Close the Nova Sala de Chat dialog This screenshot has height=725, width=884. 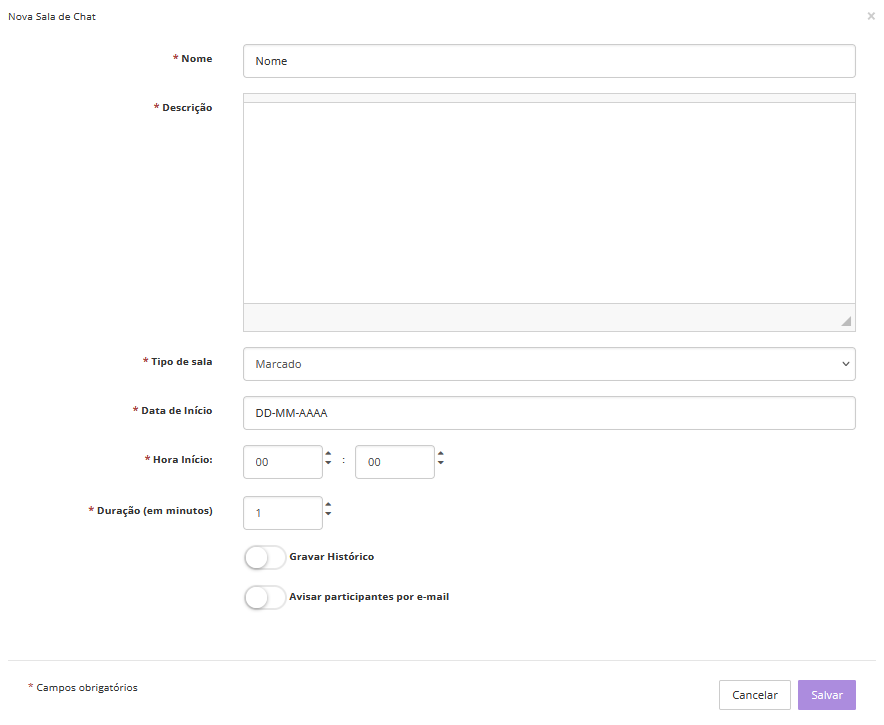[x=871, y=17]
